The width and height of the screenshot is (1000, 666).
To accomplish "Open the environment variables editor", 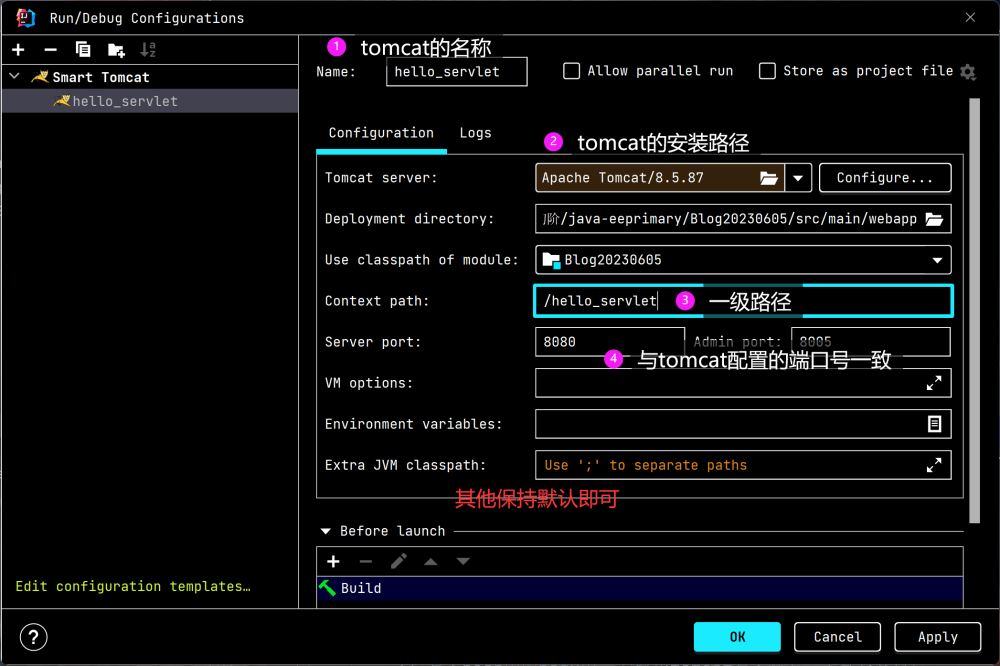I will [934, 424].
